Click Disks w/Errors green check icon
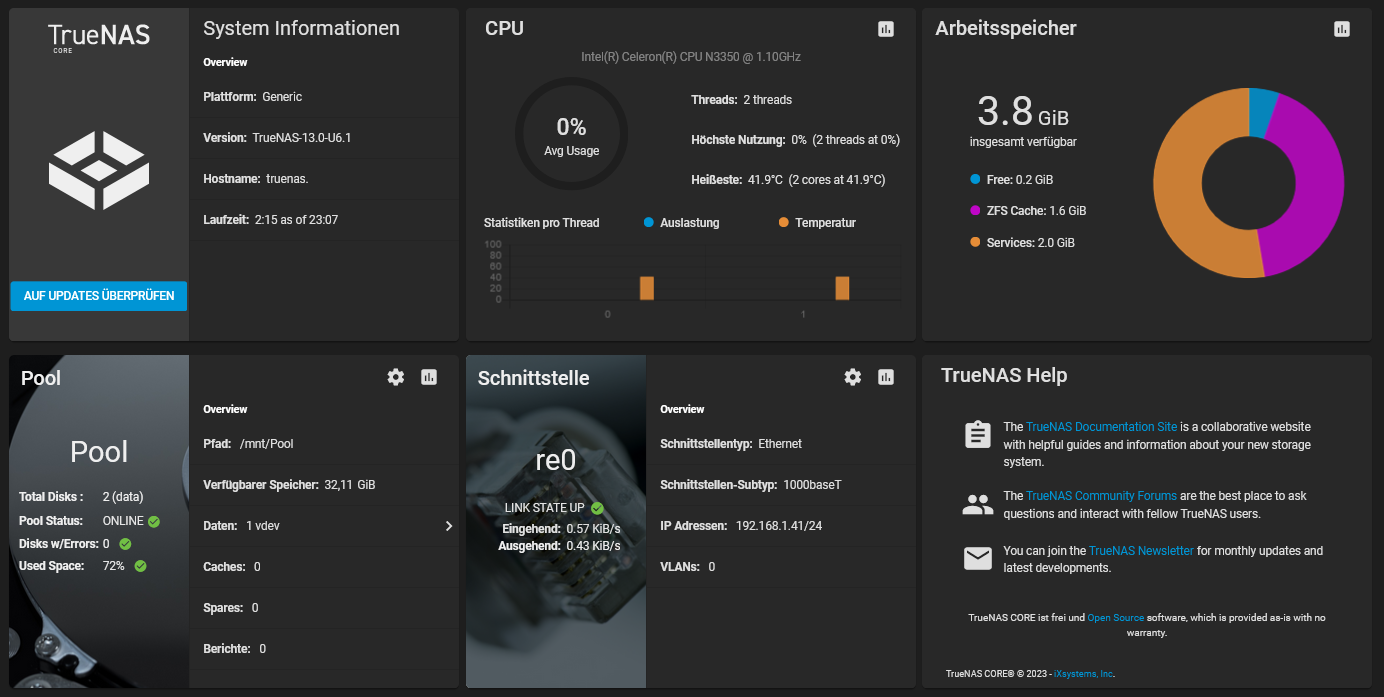Screen dimensions: 1384x697 click(125, 544)
